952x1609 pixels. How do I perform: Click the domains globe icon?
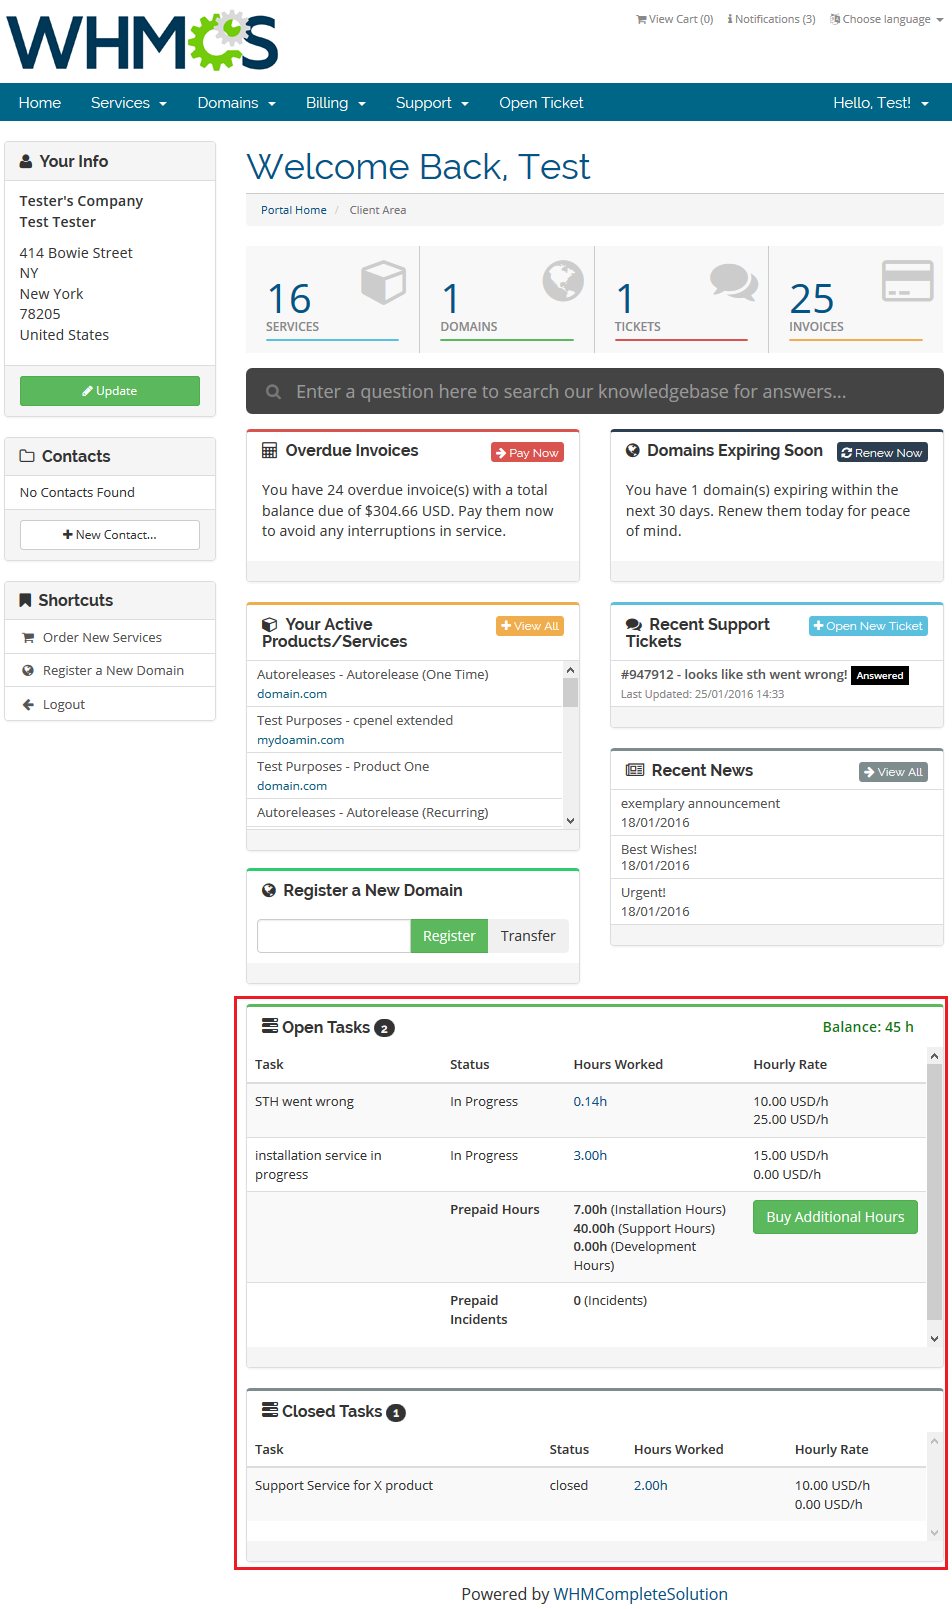(563, 281)
